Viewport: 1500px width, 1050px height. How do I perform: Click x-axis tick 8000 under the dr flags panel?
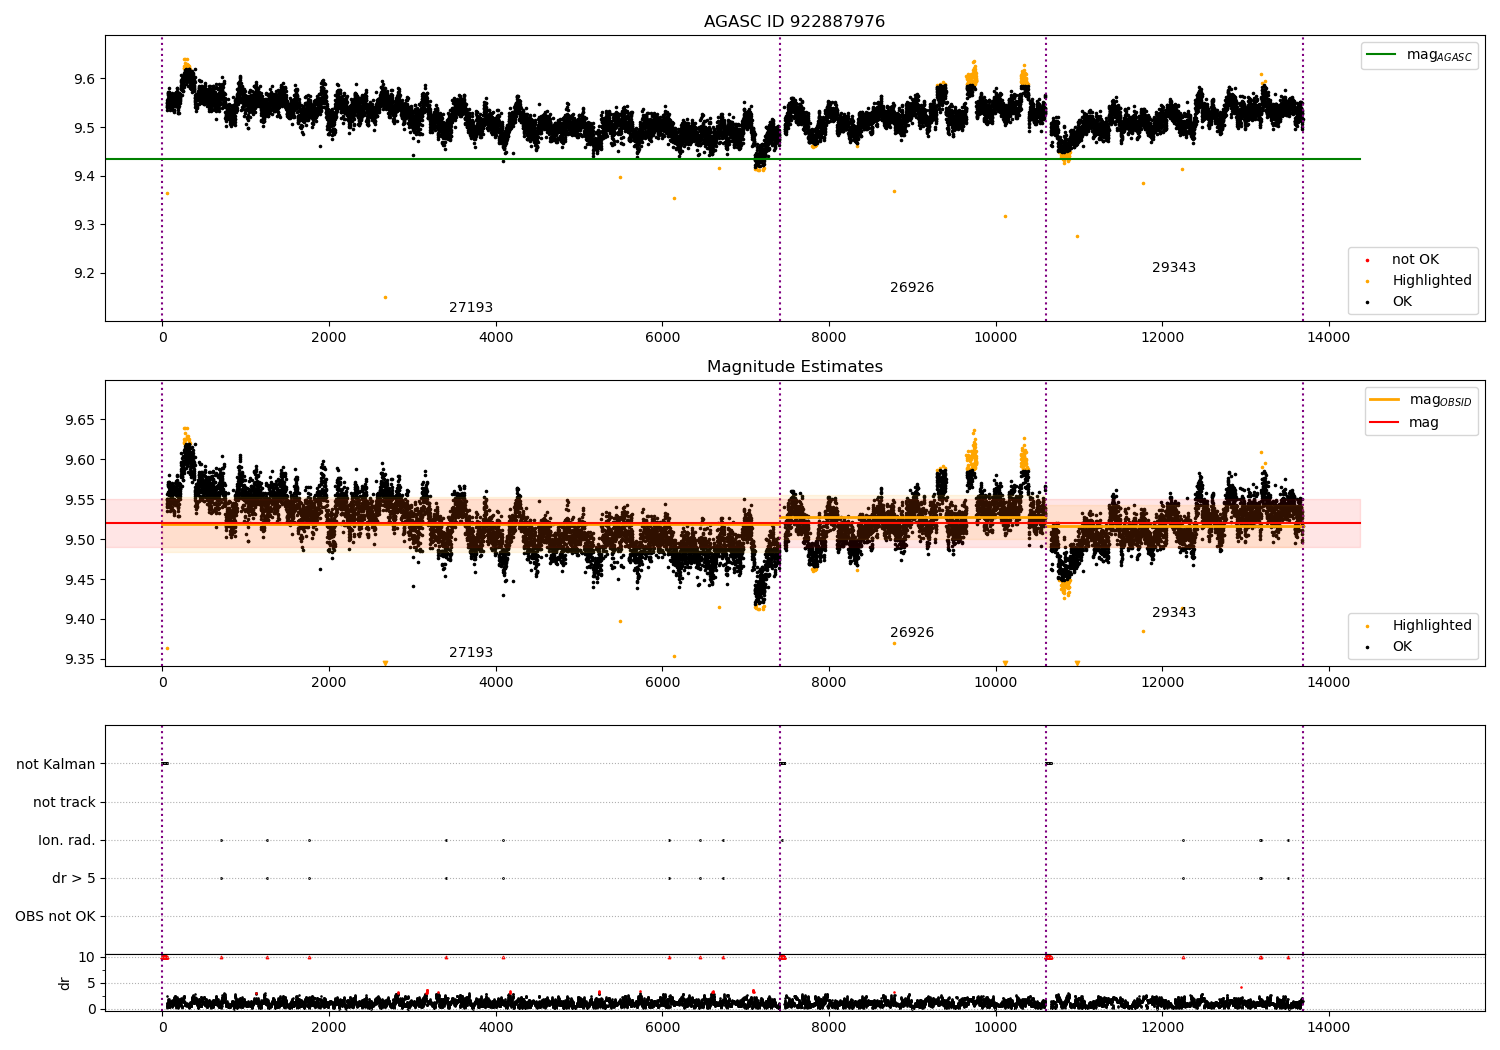point(829,1027)
